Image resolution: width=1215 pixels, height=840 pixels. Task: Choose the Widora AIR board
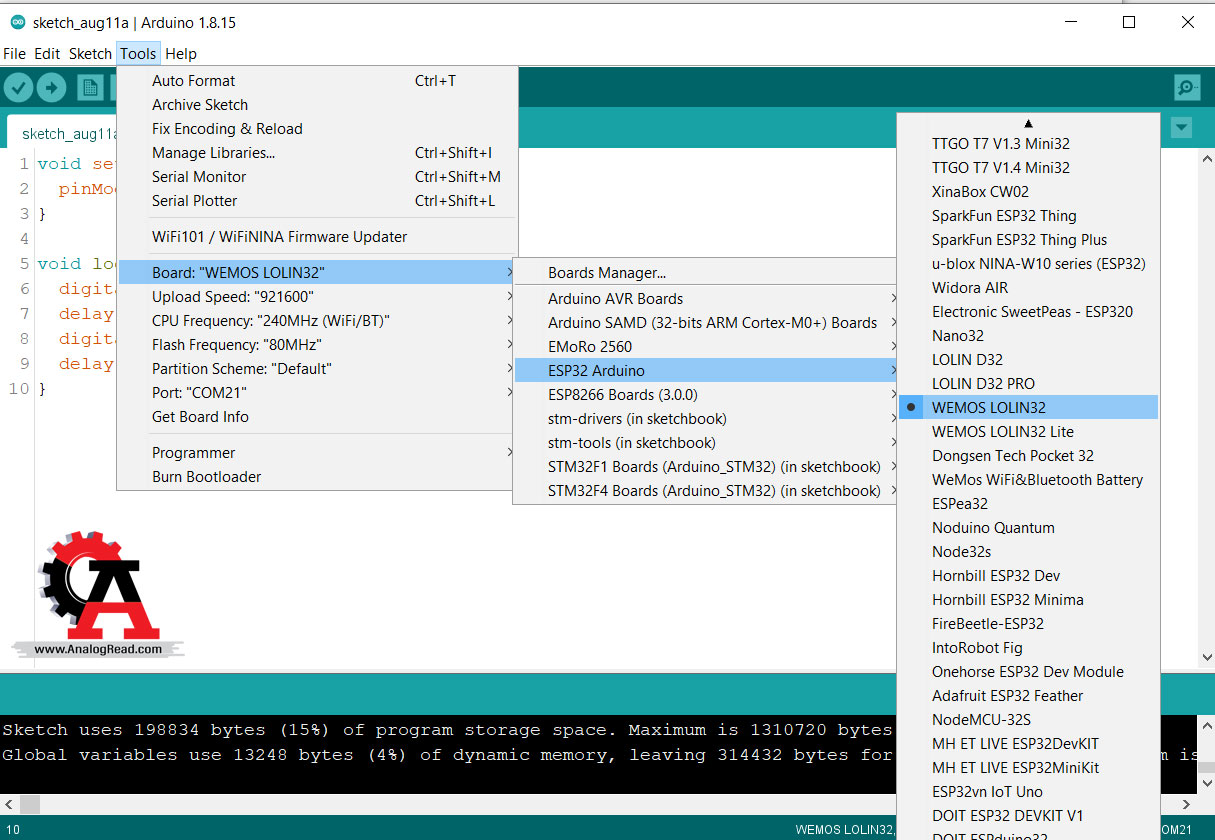coord(1028,288)
